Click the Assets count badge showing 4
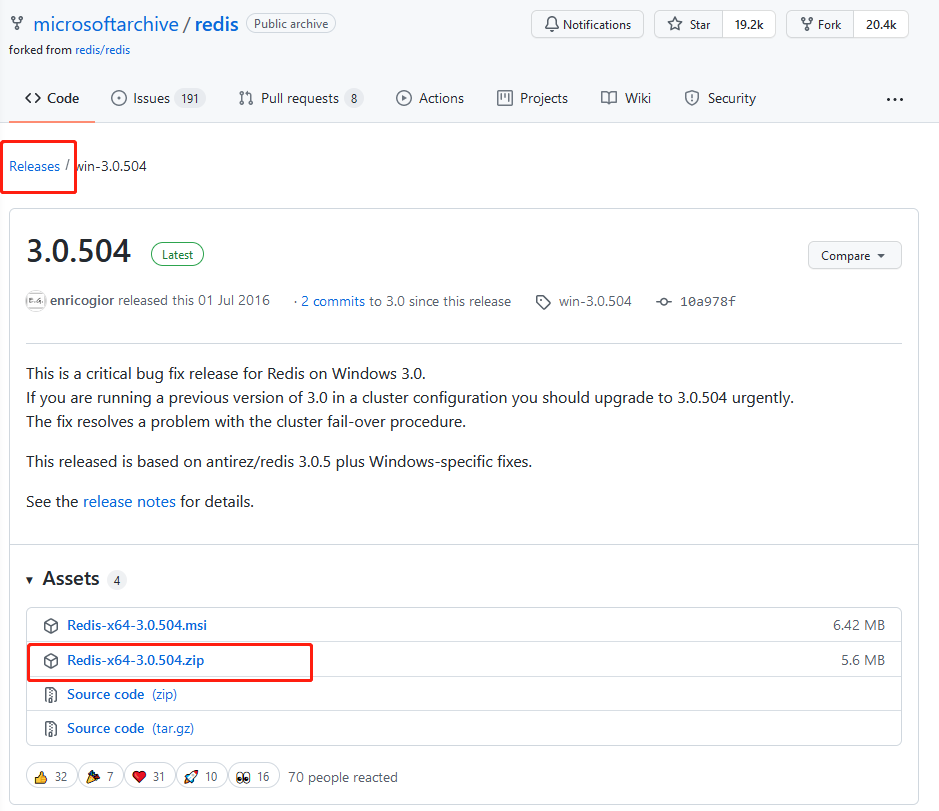 117,580
